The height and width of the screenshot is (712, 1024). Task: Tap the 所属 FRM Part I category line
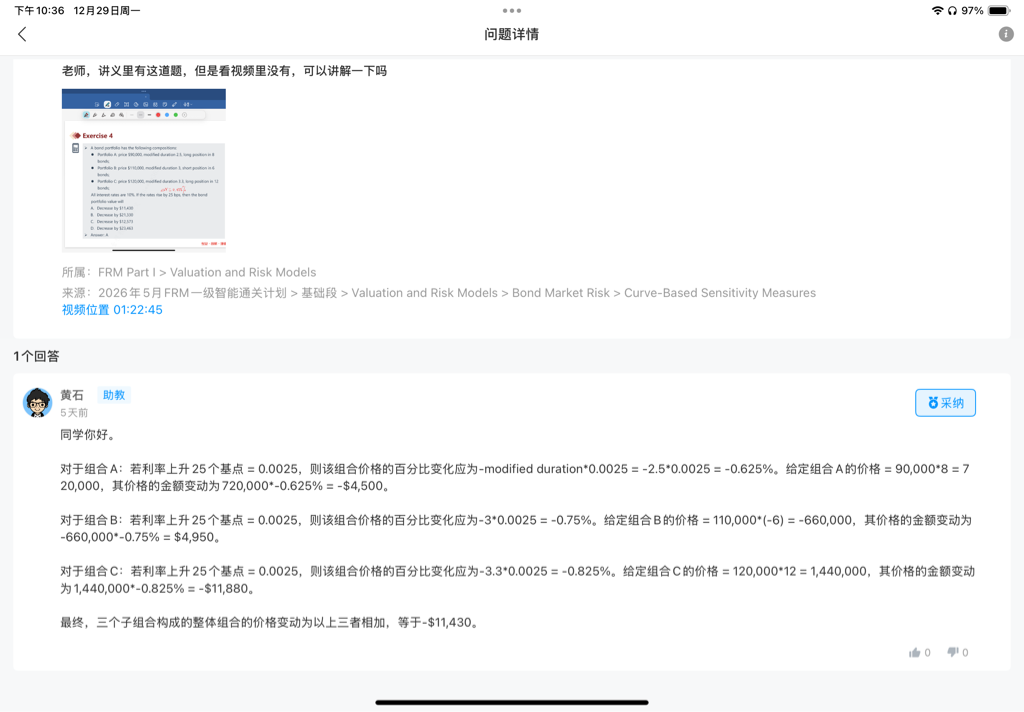pos(189,272)
